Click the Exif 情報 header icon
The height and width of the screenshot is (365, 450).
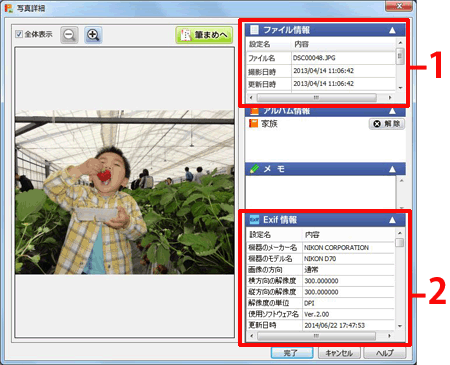[x=254, y=220]
